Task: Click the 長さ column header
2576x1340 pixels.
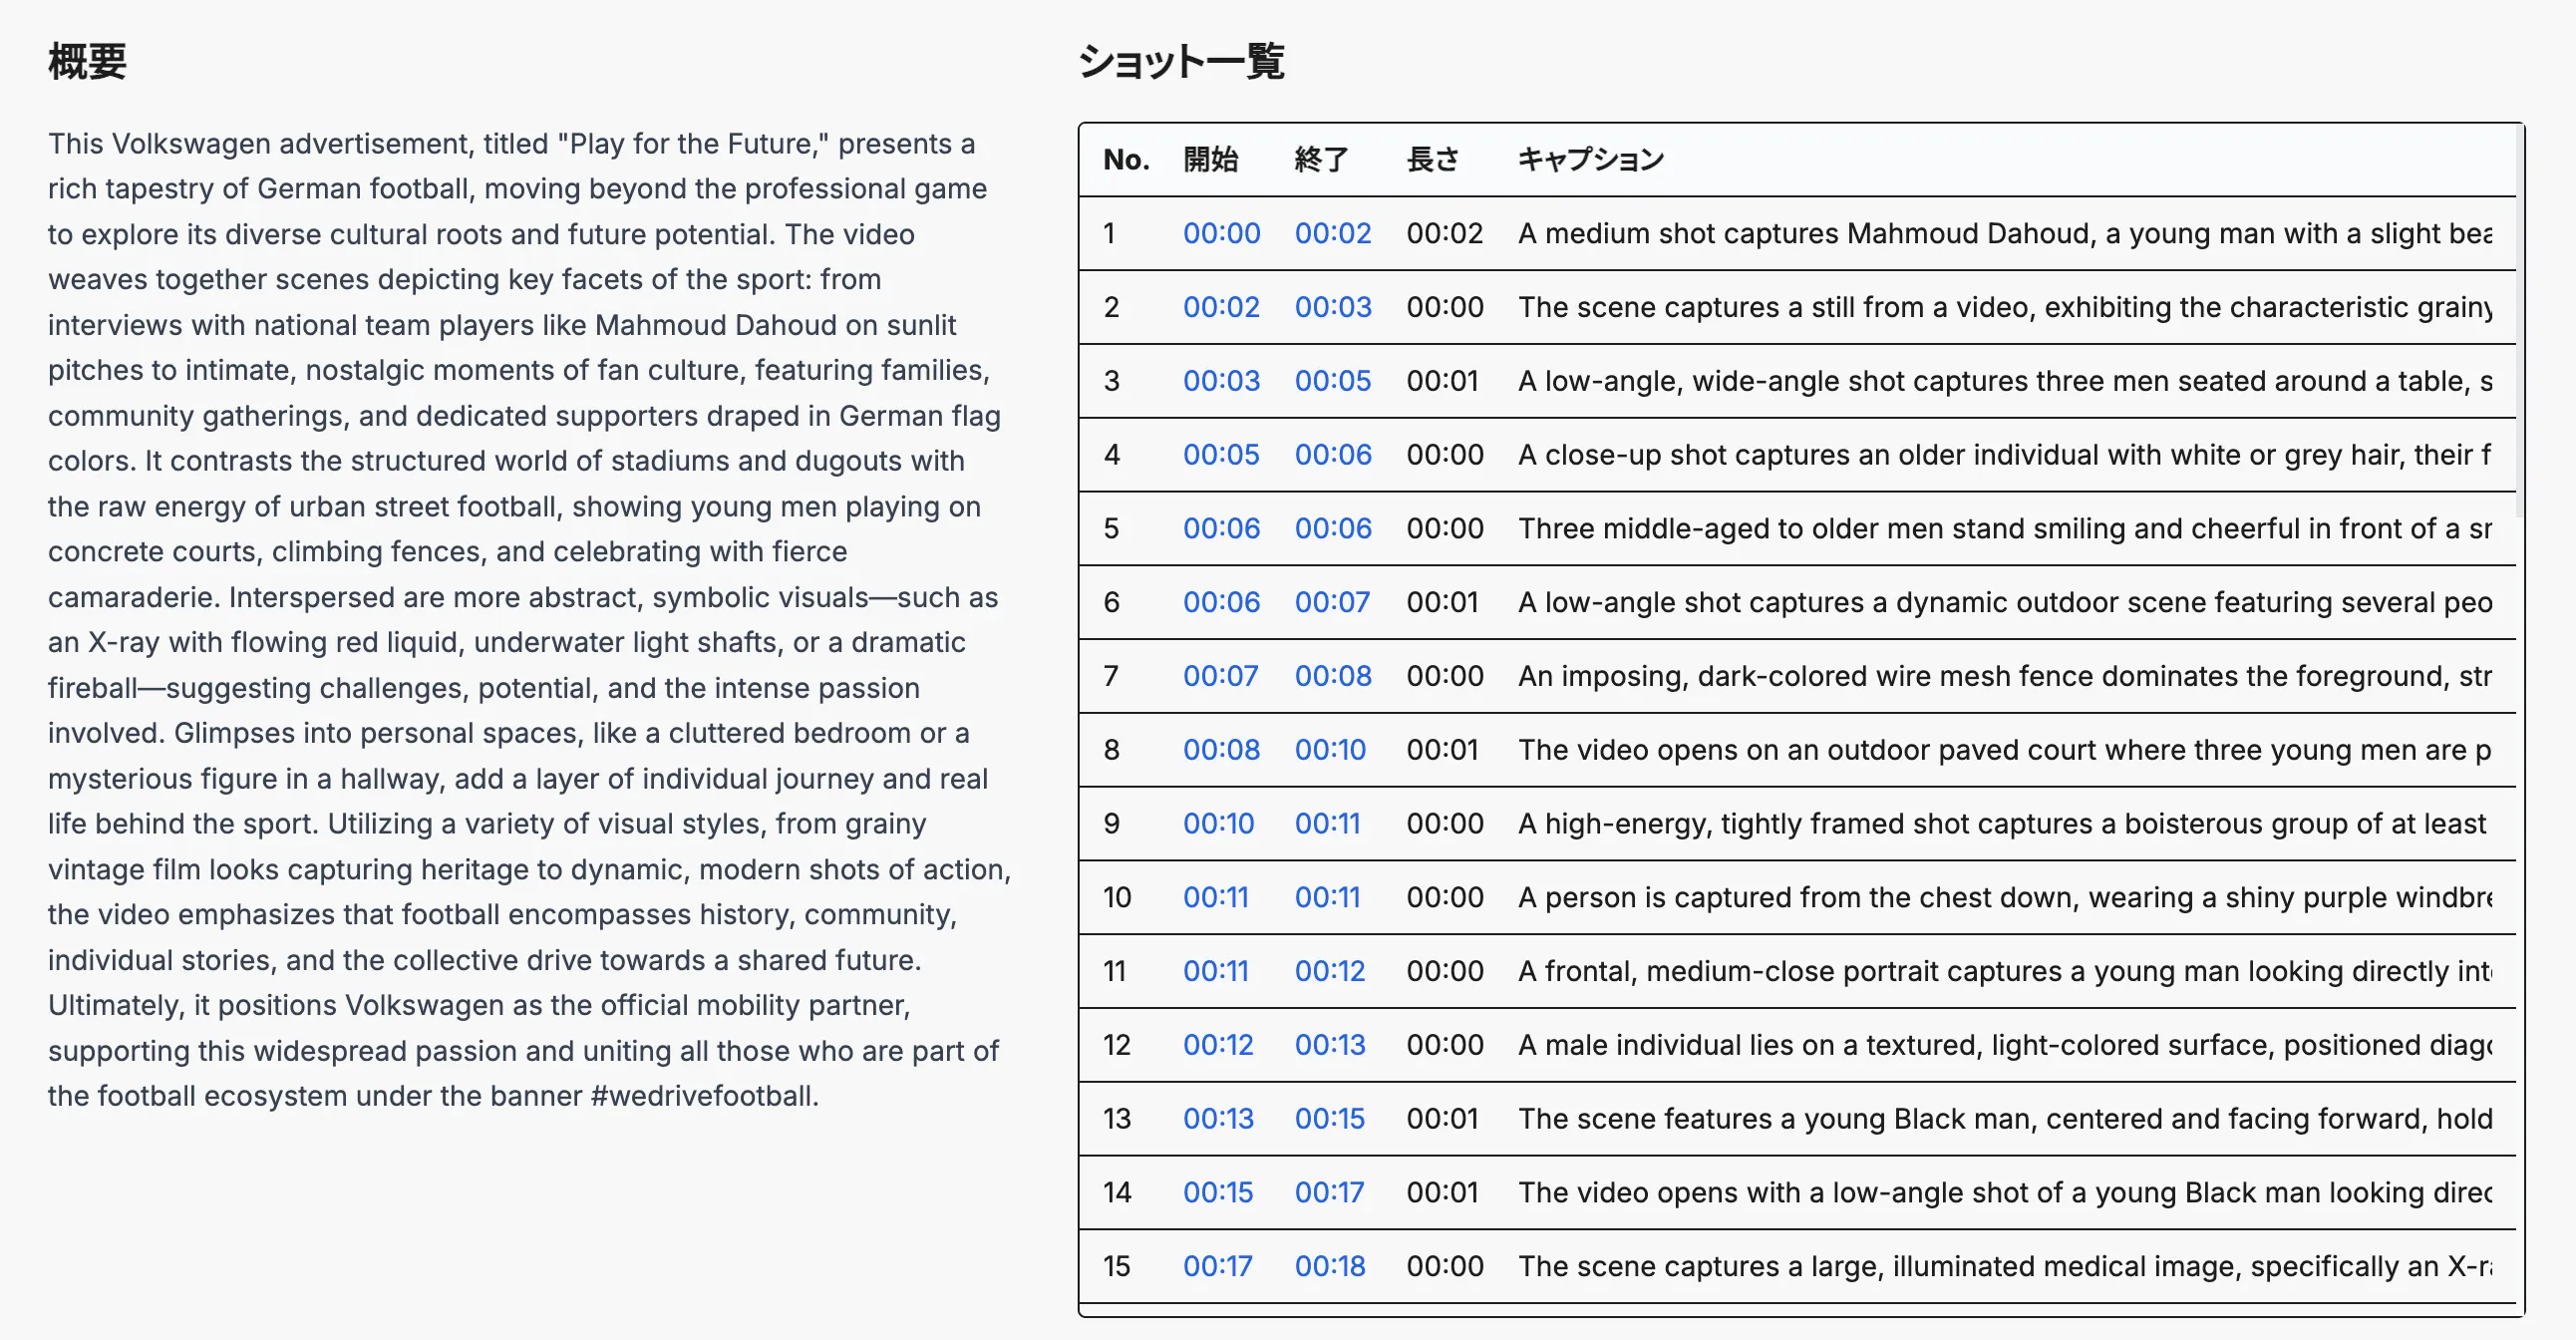Action: coord(1433,160)
